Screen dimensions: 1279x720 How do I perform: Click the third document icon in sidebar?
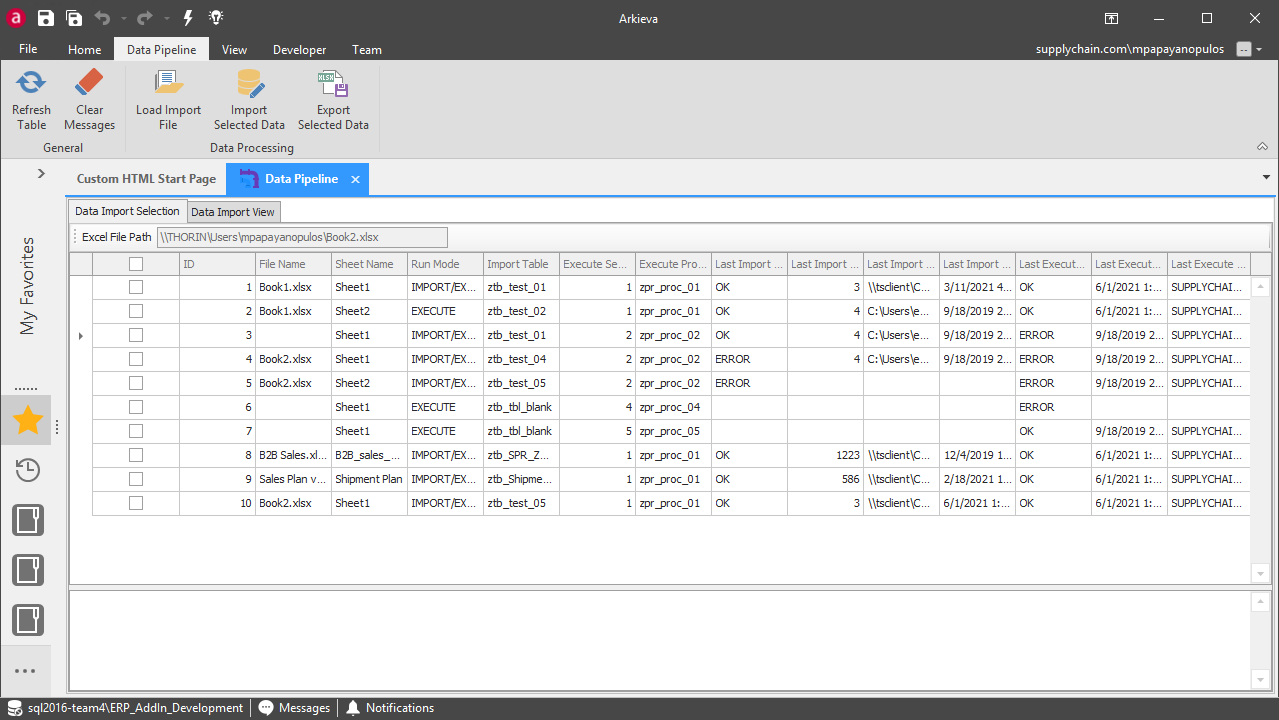tap(27, 620)
